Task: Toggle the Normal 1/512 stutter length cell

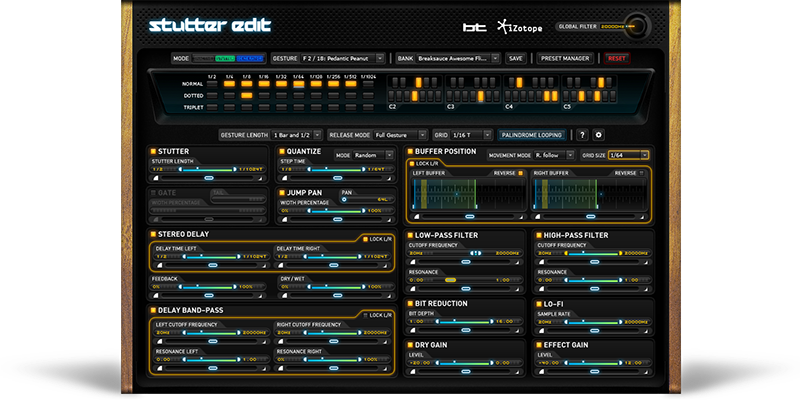Action: pos(351,84)
